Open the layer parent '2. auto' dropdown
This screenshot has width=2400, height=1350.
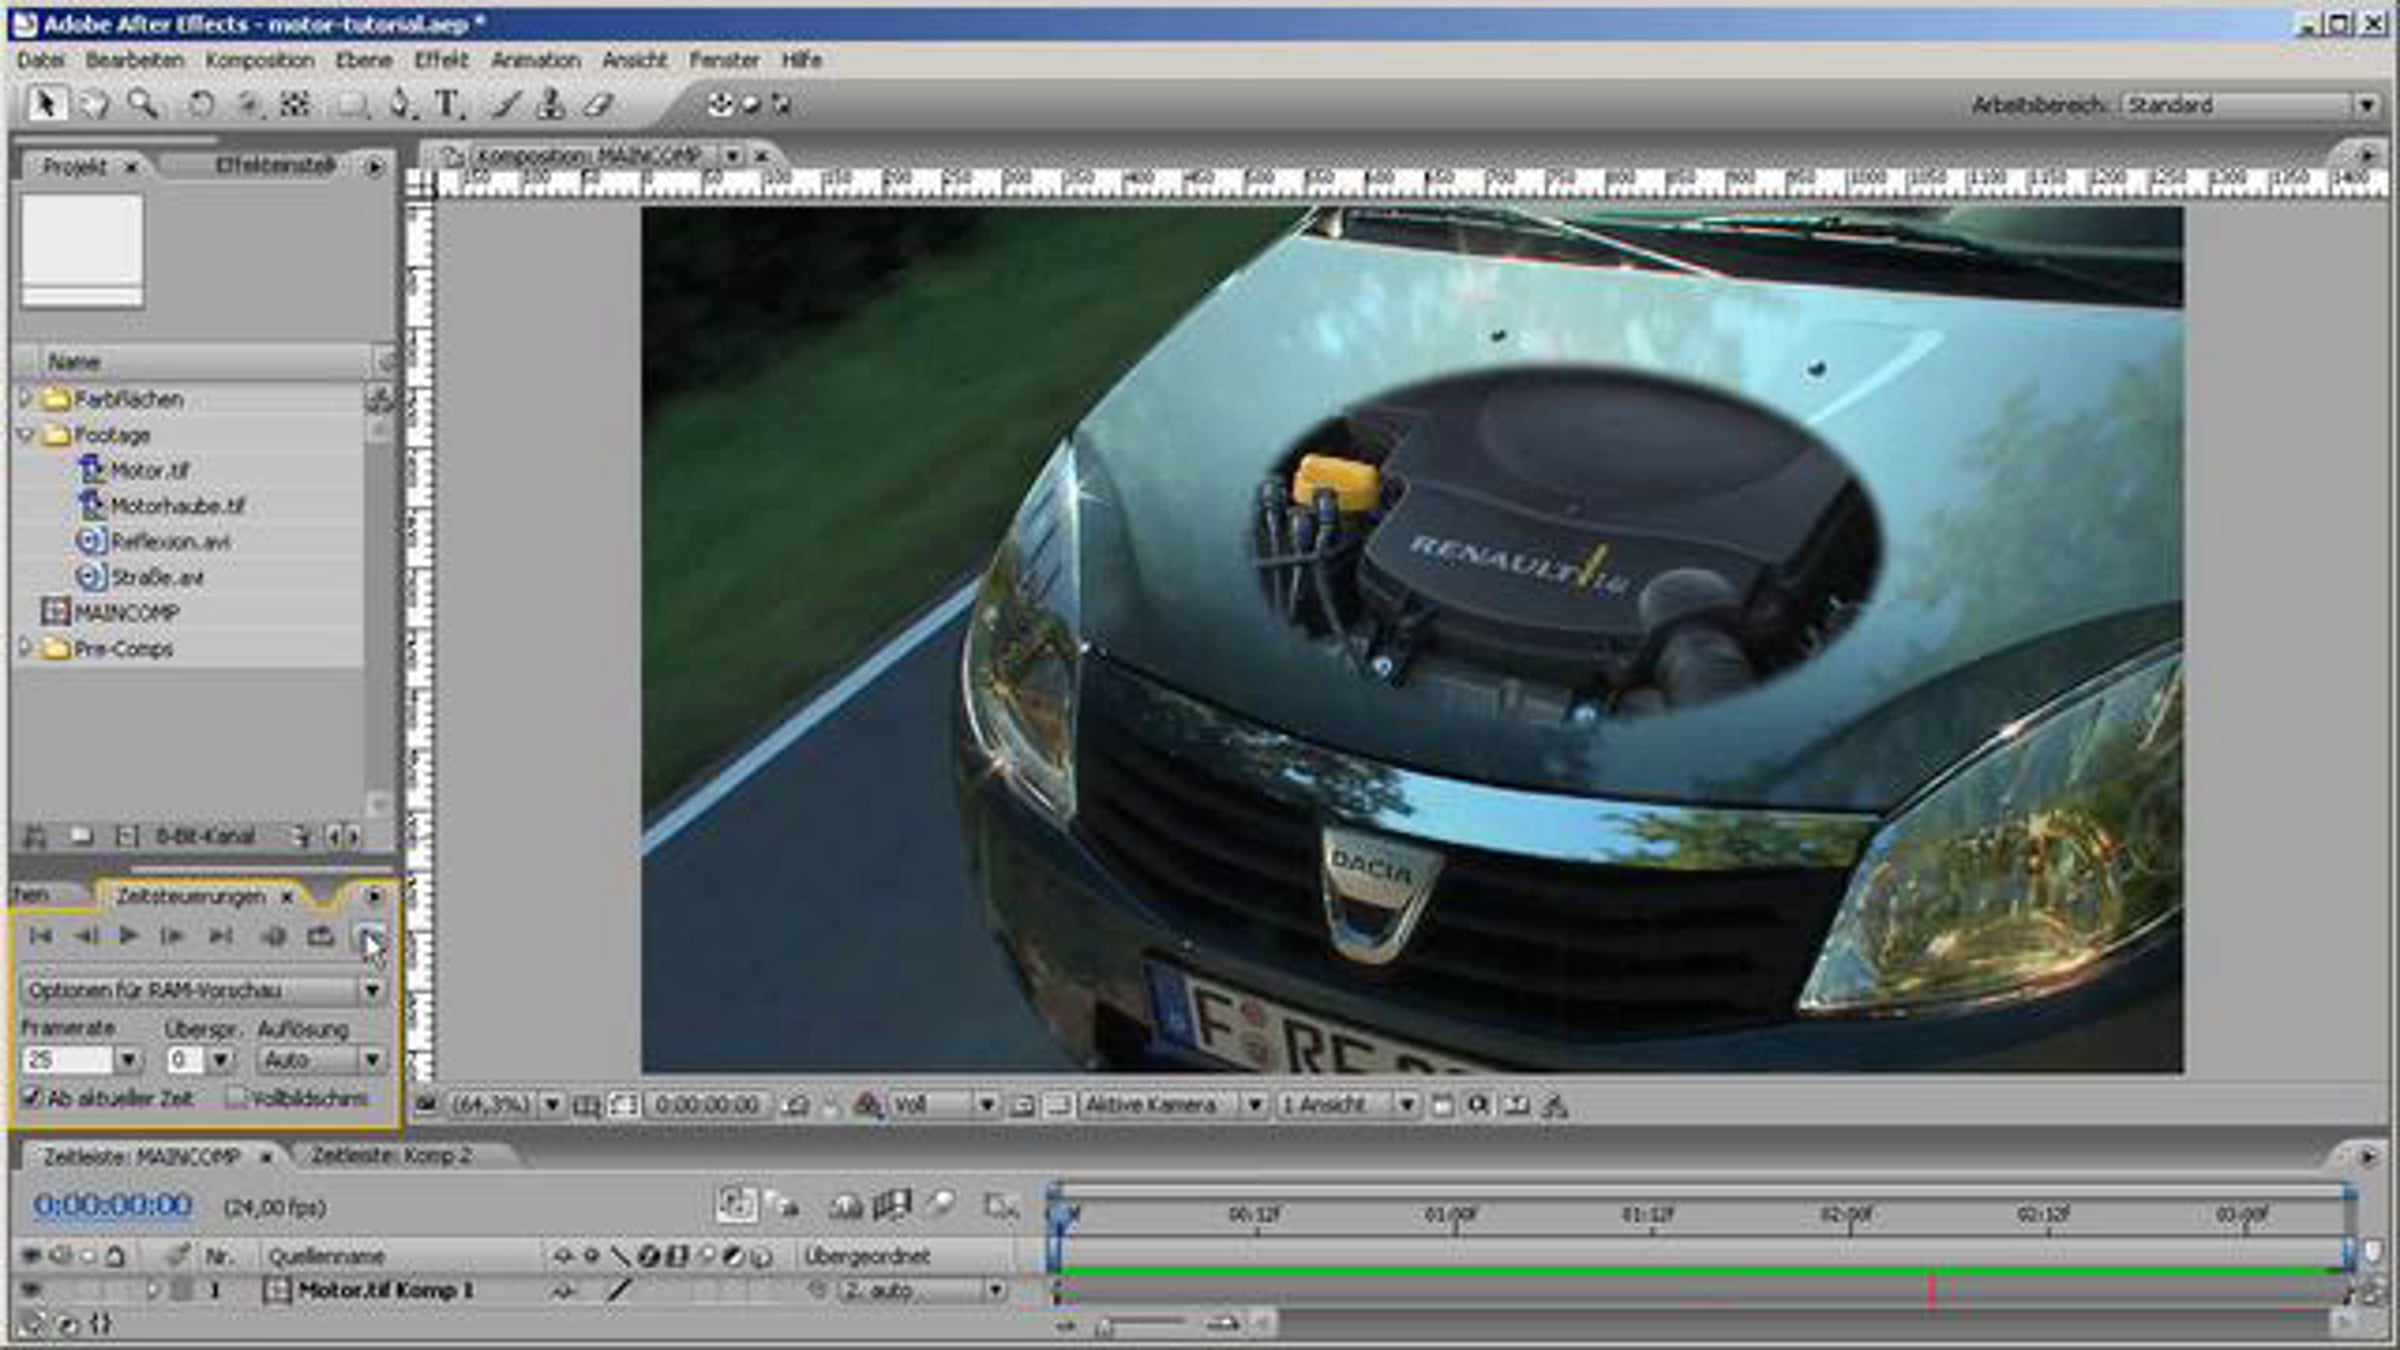pyautogui.click(x=922, y=1291)
